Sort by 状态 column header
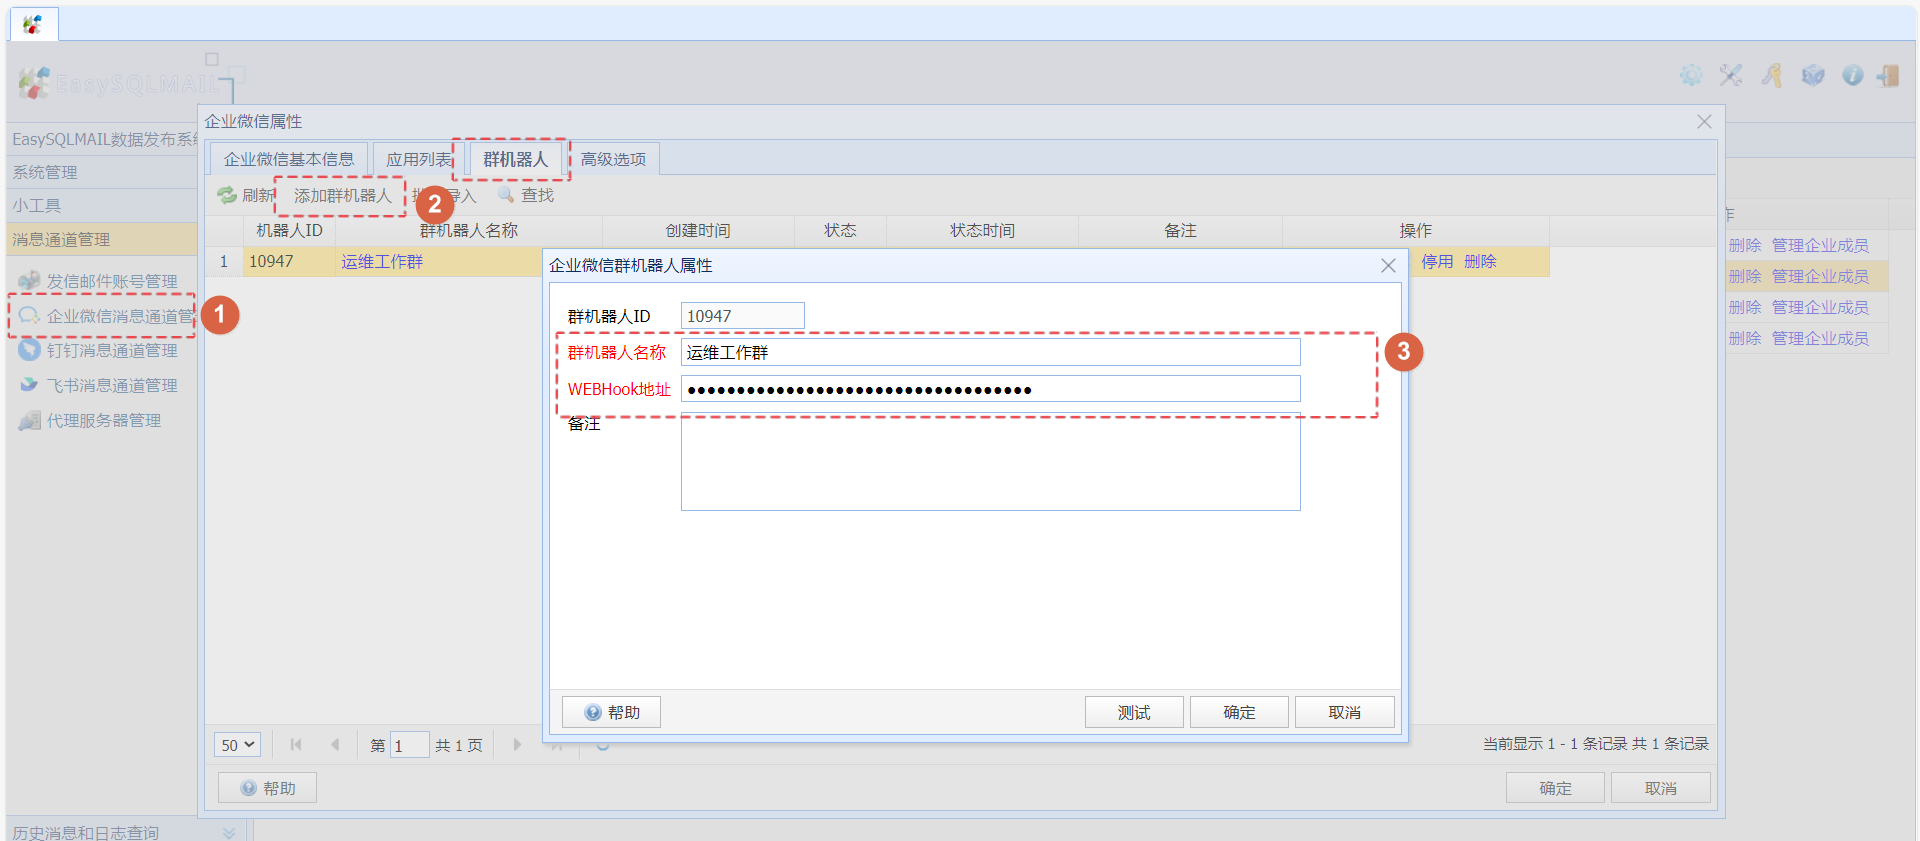The width and height of the screenshot is (1920, 841). coord(840,230)
